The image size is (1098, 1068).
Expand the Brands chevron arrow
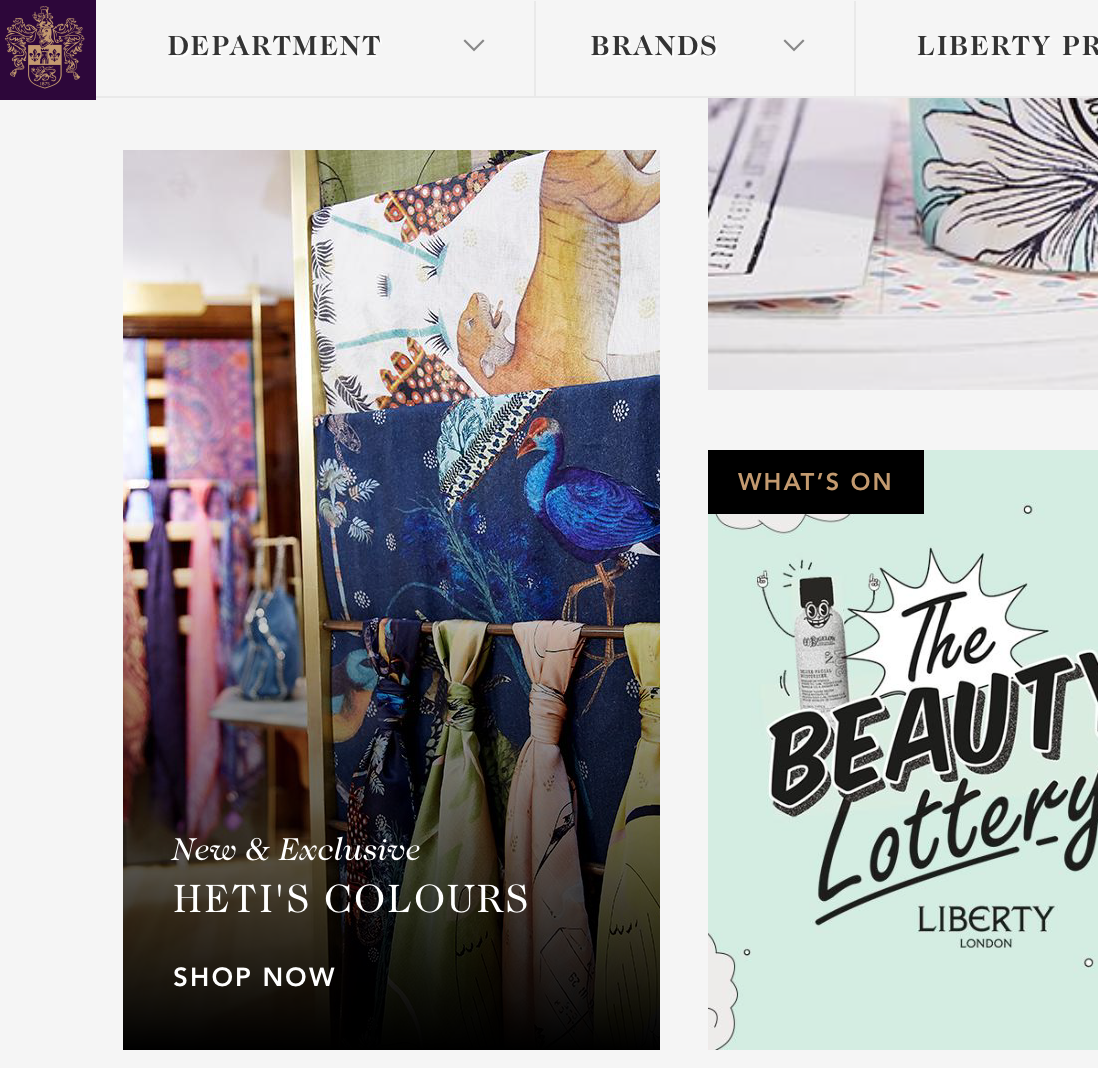pos(793,46)
